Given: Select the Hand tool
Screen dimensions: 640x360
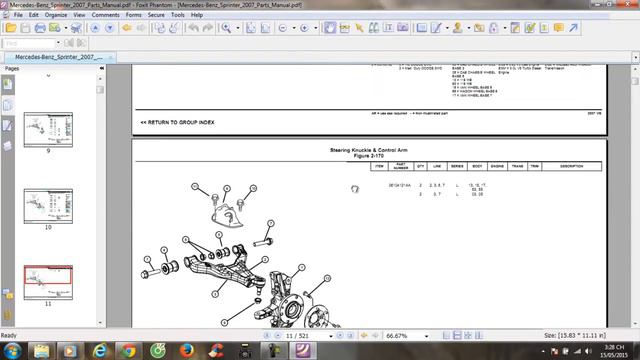Looking at the screenshot, I should pyautogui.click(x=329, y=28).
